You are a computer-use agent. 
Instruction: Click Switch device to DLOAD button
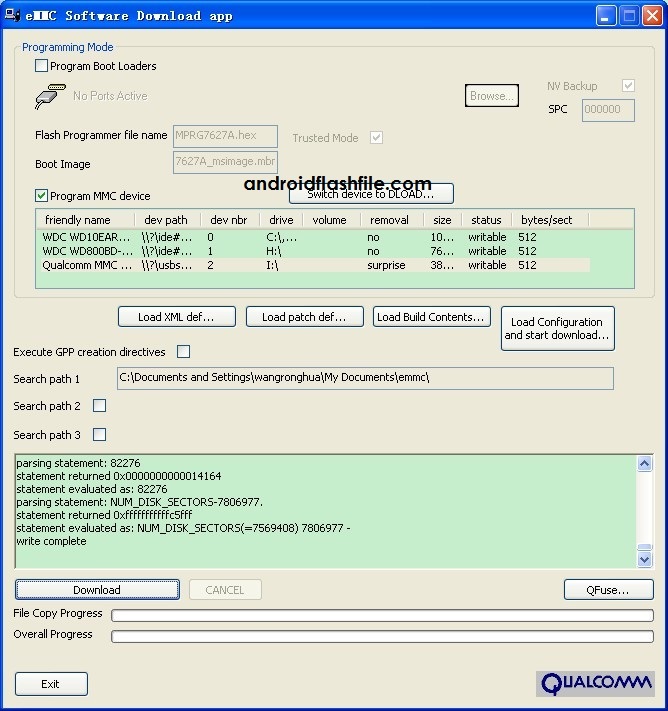coord(371,194)
